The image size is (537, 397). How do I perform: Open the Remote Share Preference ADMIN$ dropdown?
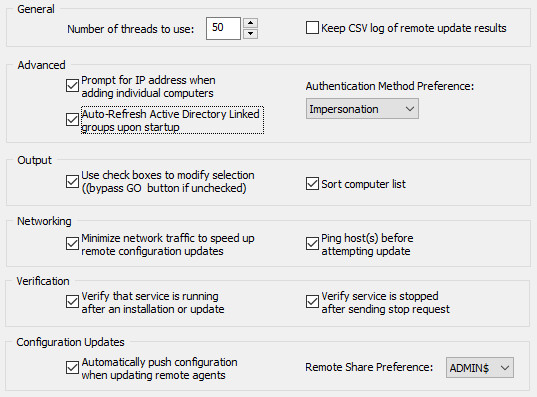480,368
